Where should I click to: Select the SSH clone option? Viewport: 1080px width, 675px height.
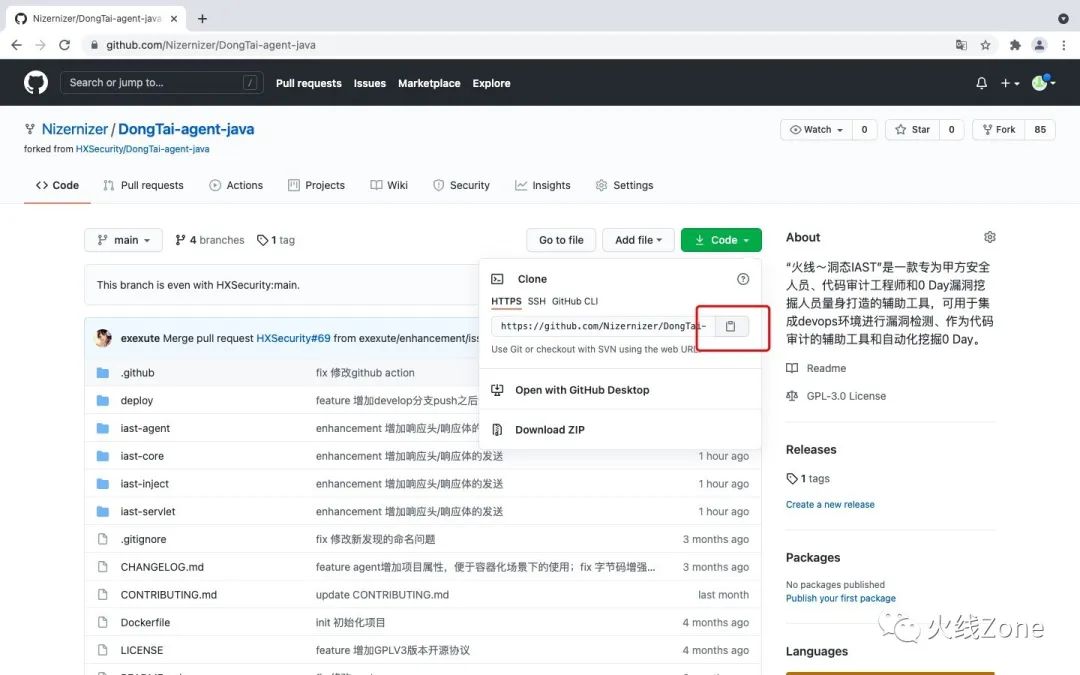pos(537,301)
